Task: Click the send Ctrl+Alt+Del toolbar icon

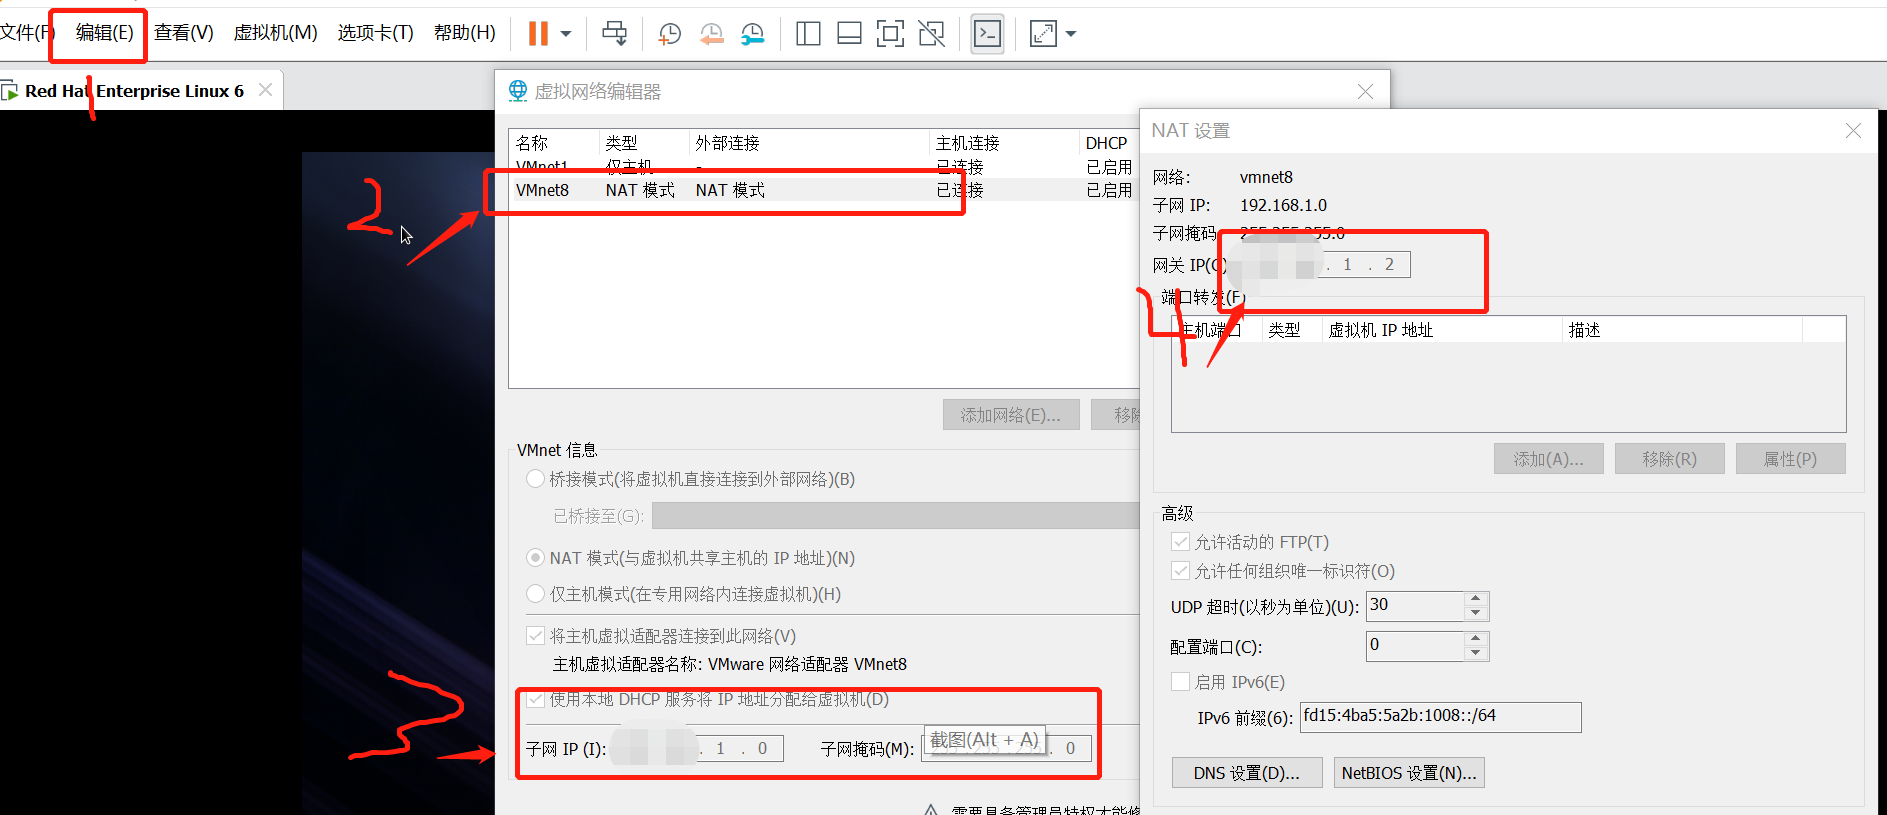Action: tap(614, 33)
